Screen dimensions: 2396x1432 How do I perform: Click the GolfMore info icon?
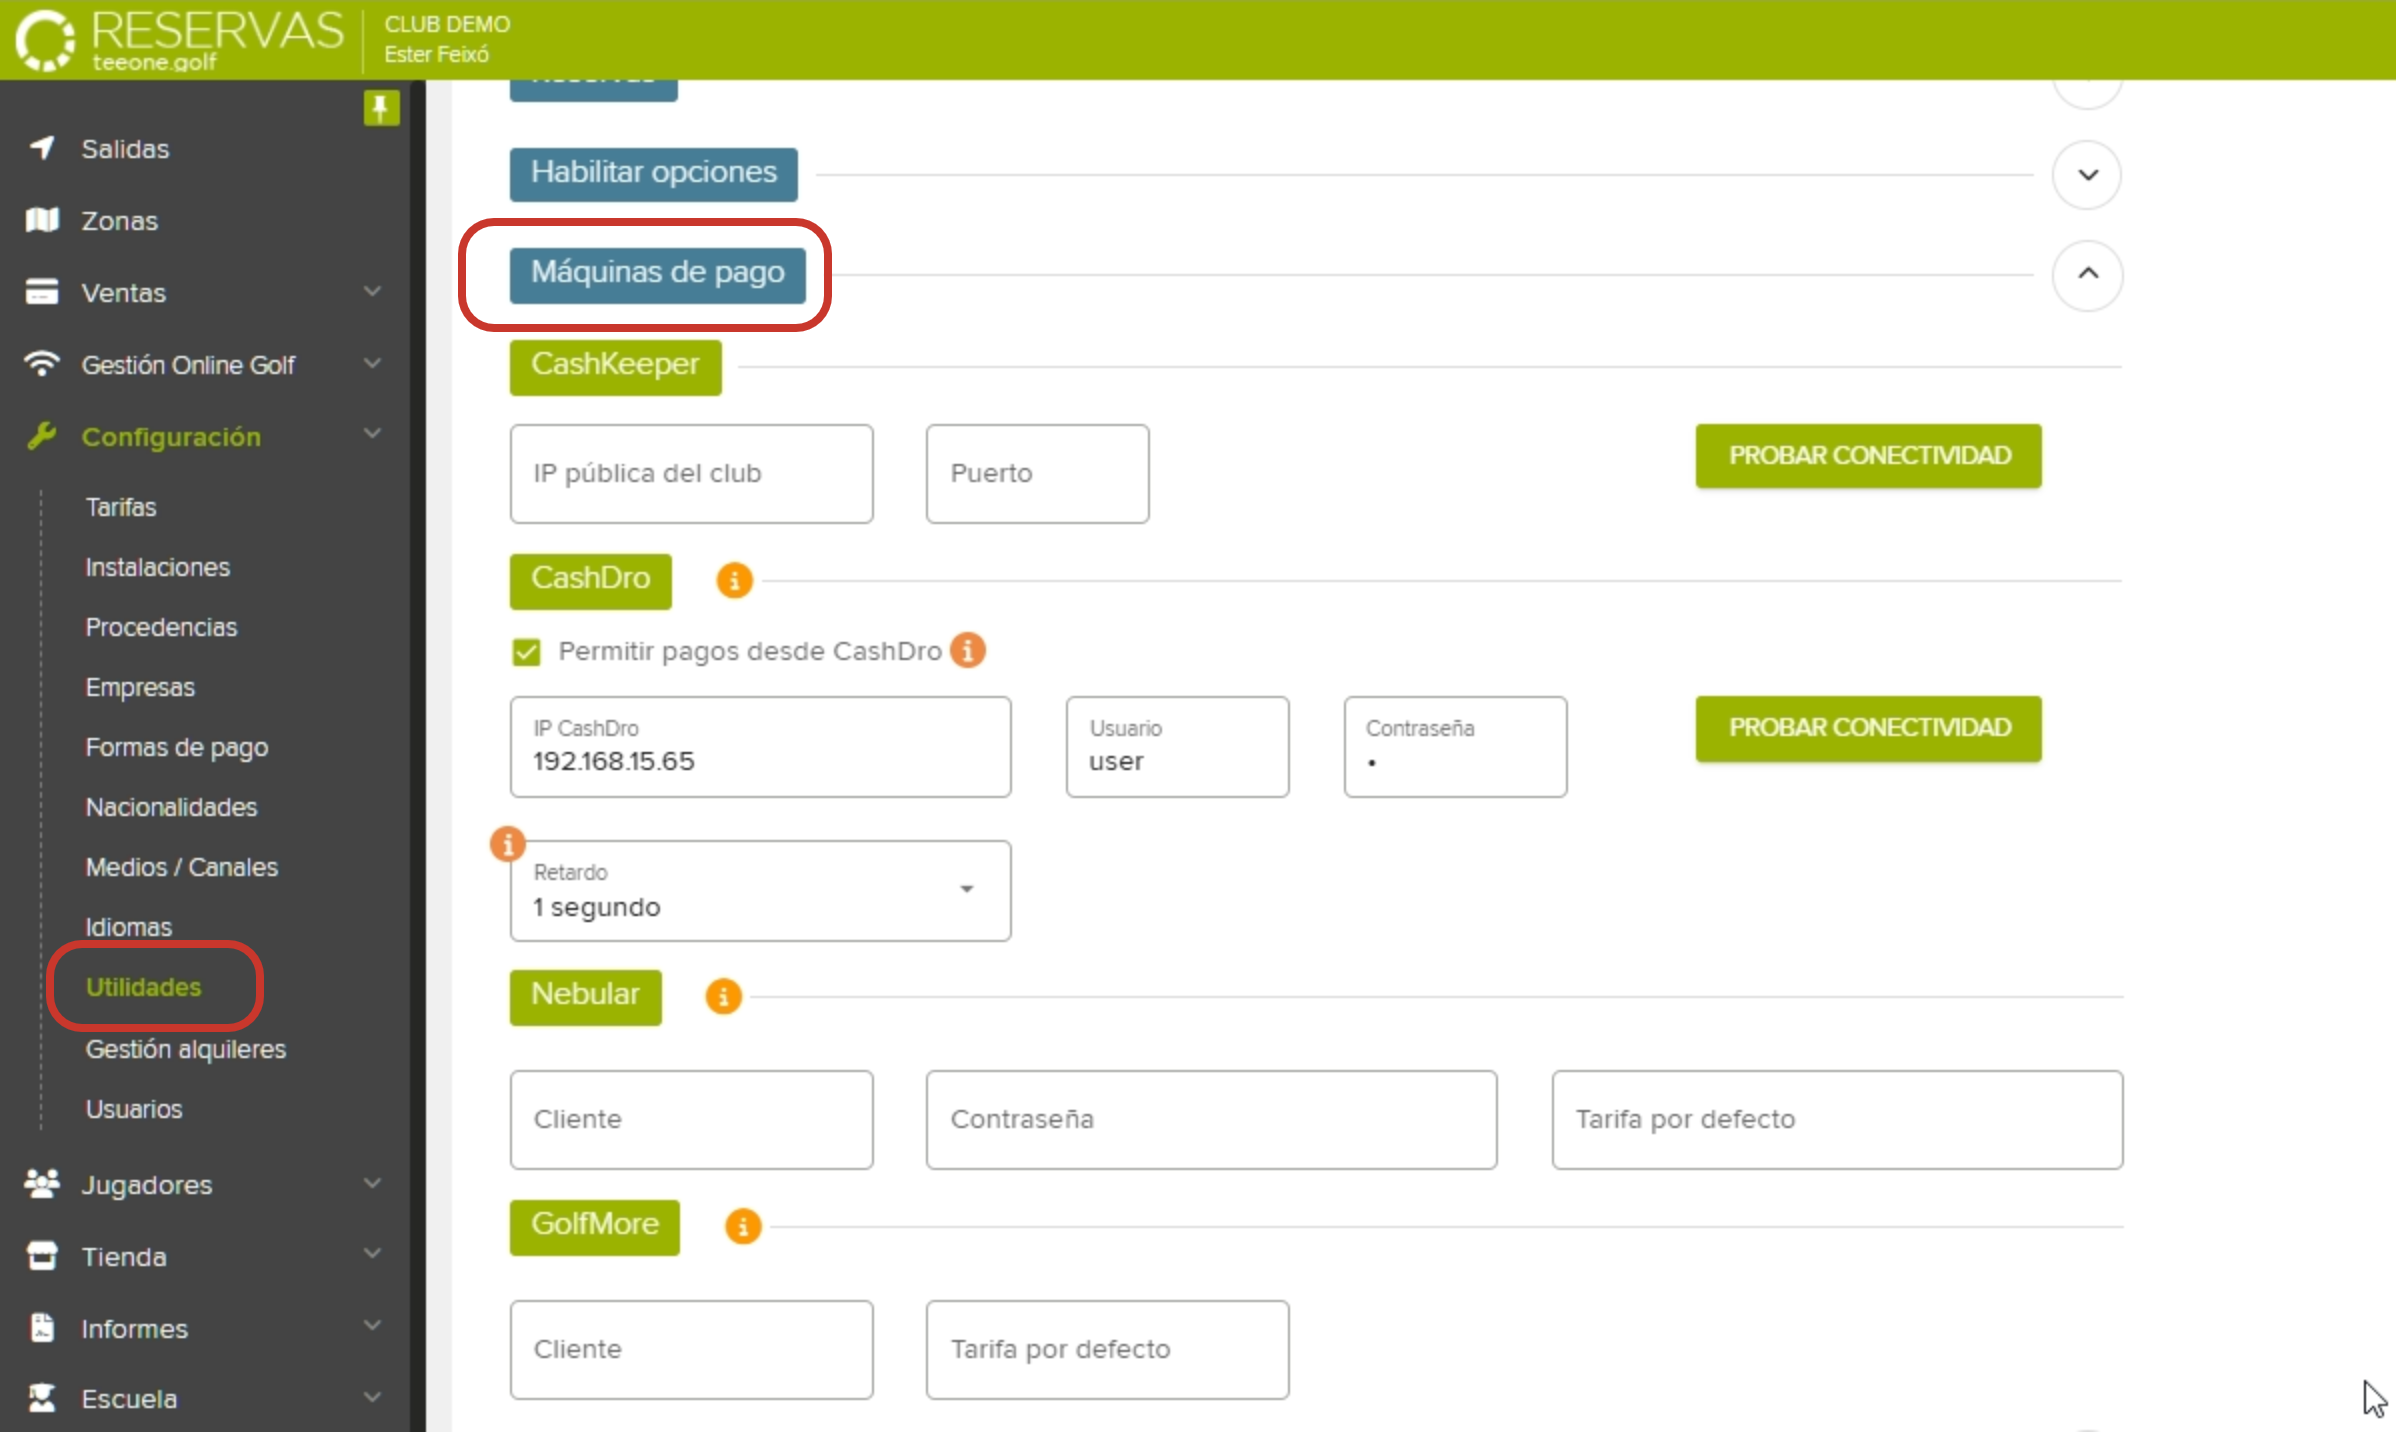[x=742, y=1226]
